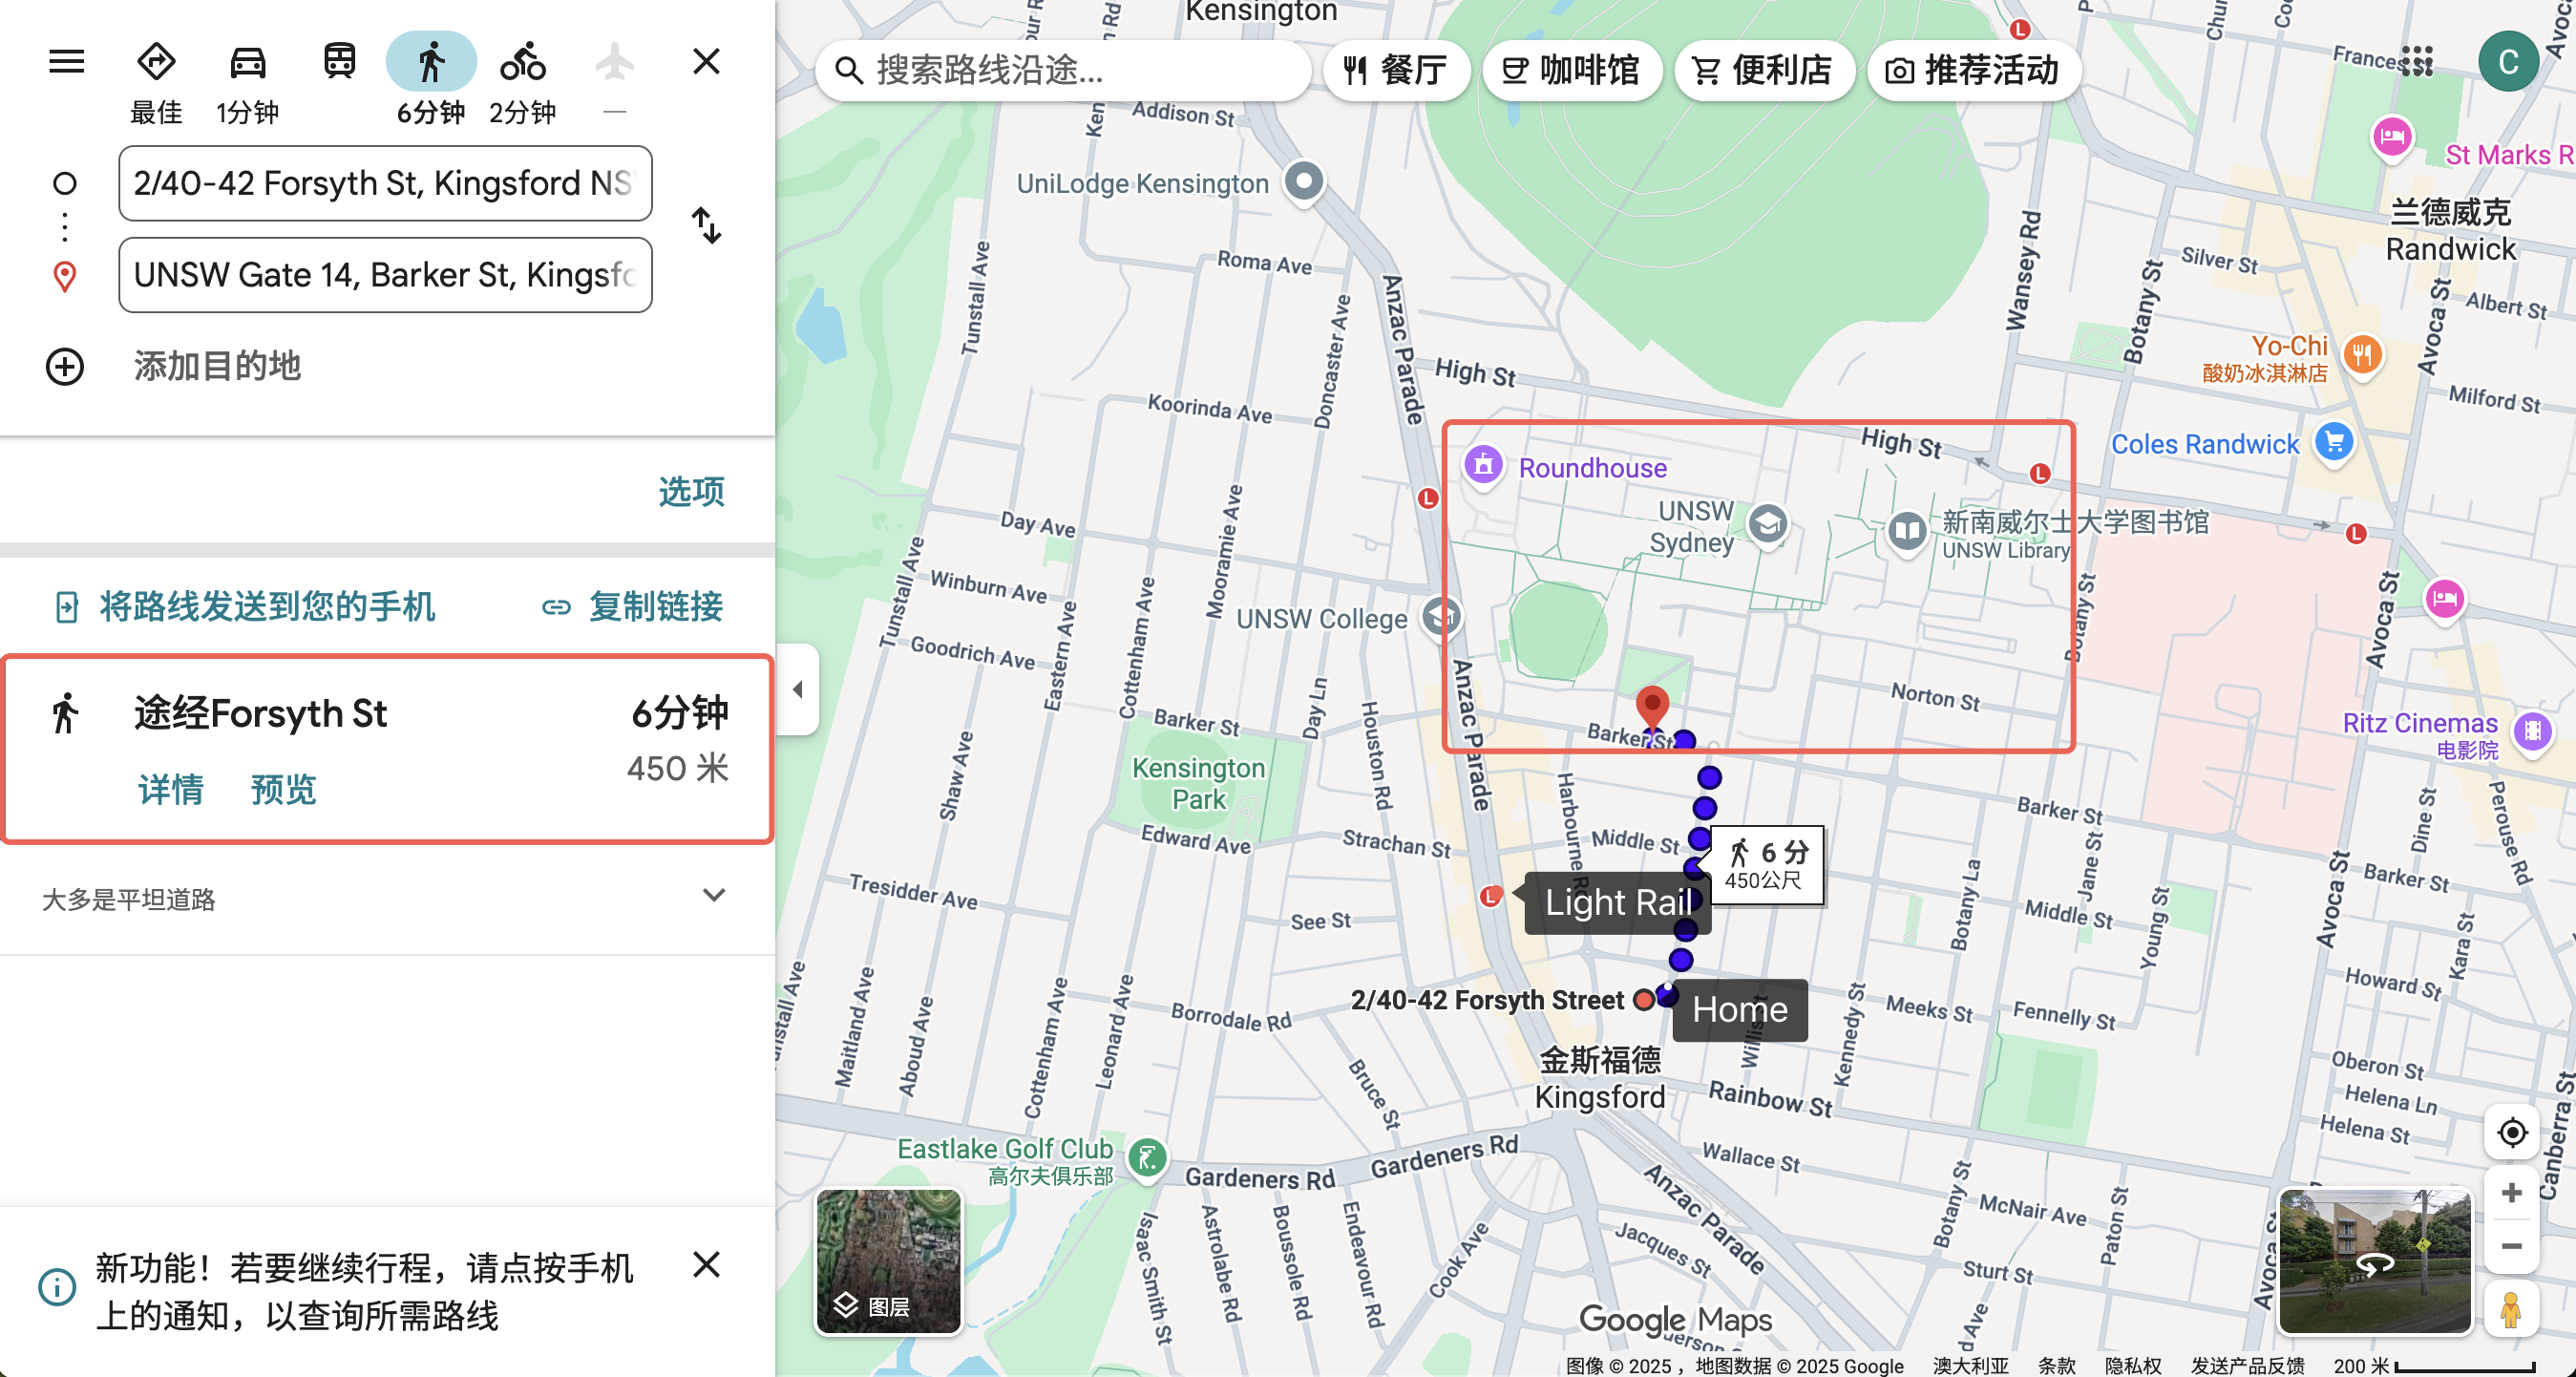Open route 选项 options
The width and height of the screenshot is (2576, 1377).
(x=690, y=491)
